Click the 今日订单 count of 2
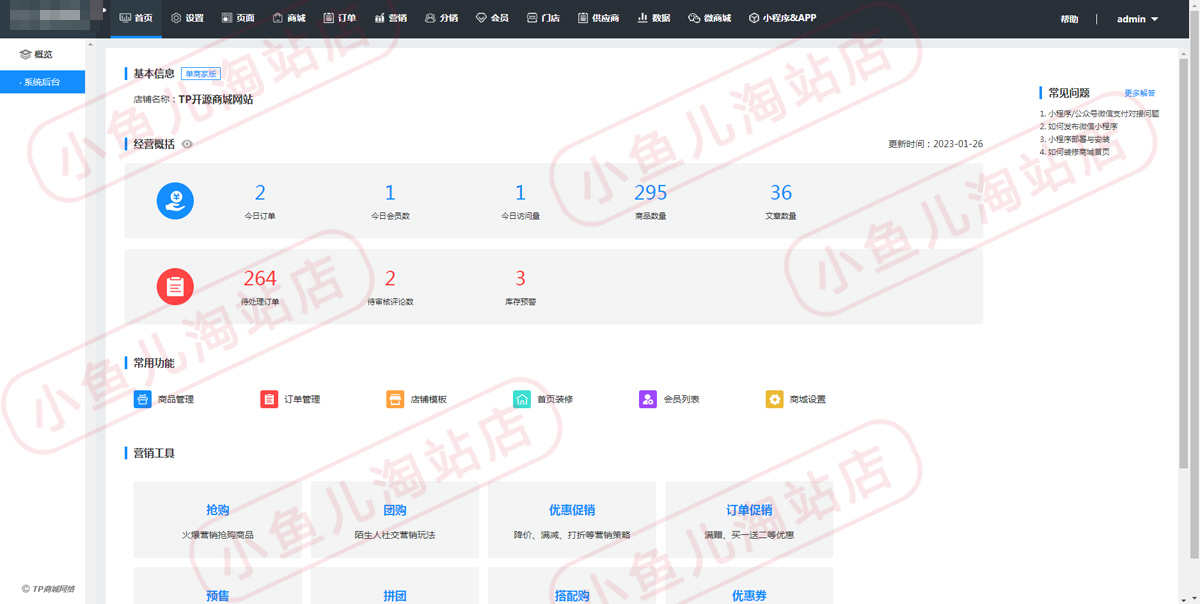Screen dimensions: 1200x604 pos(260,193)
